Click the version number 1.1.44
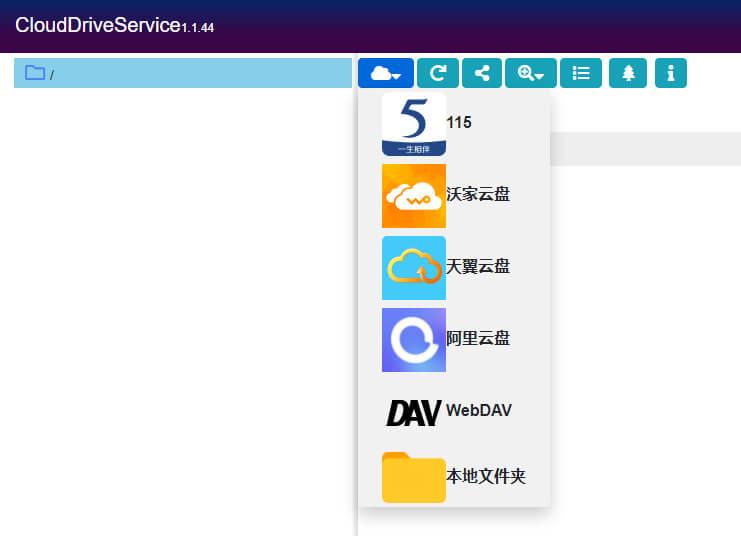The height and width of the screenshot is (536, 741). (197, 28)
